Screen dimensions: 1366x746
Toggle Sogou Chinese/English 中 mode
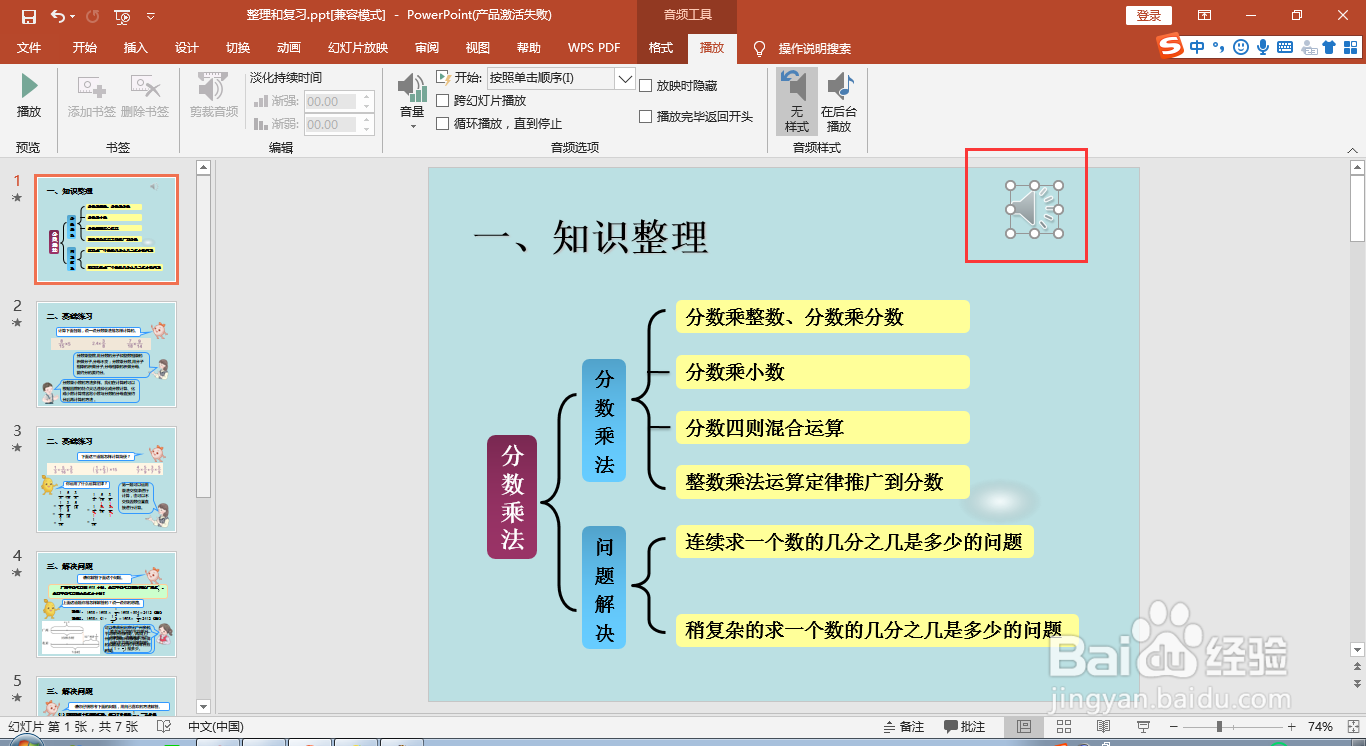click(1197, 46)
